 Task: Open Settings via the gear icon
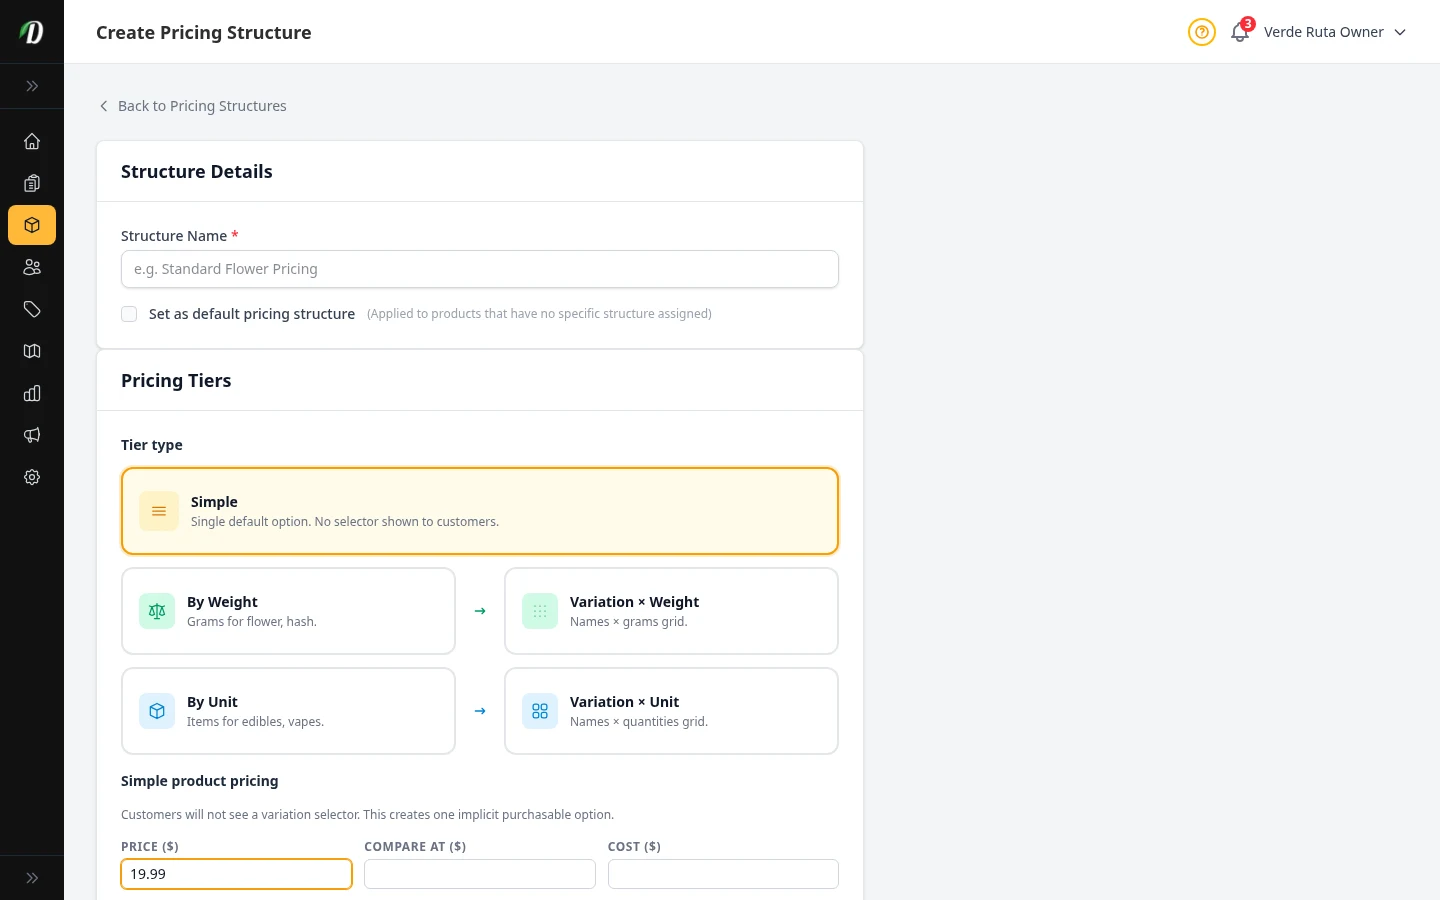31,477
